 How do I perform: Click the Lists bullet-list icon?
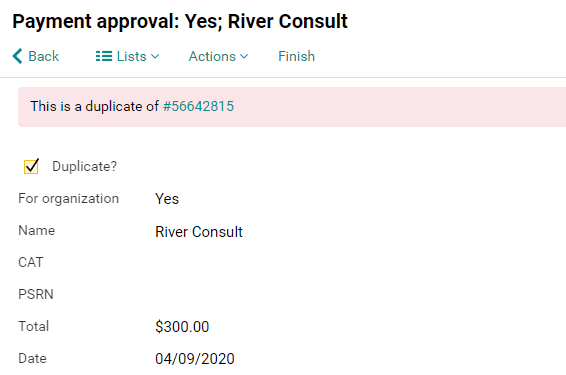104,56
